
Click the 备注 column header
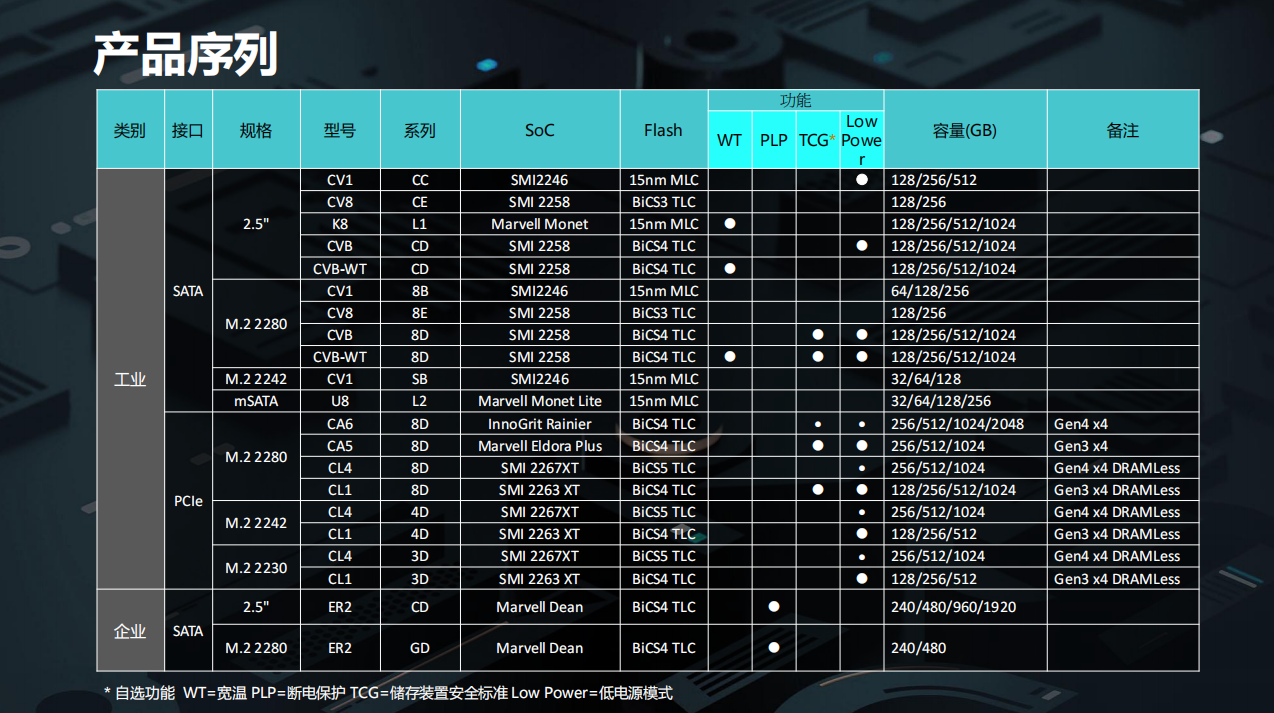1123,130
